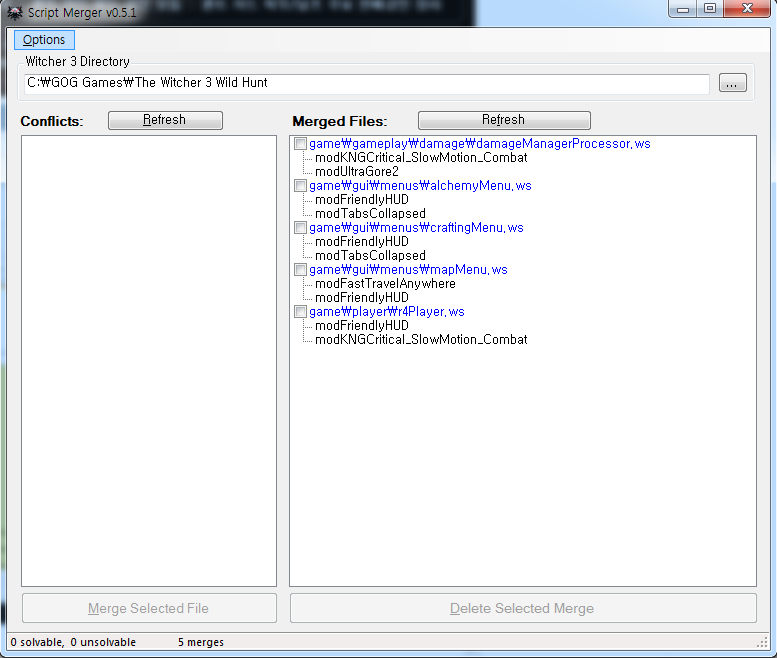Click the Witcher 3 directory path field
The width and height of the screenshot is (777, 658).
point(366,84)
